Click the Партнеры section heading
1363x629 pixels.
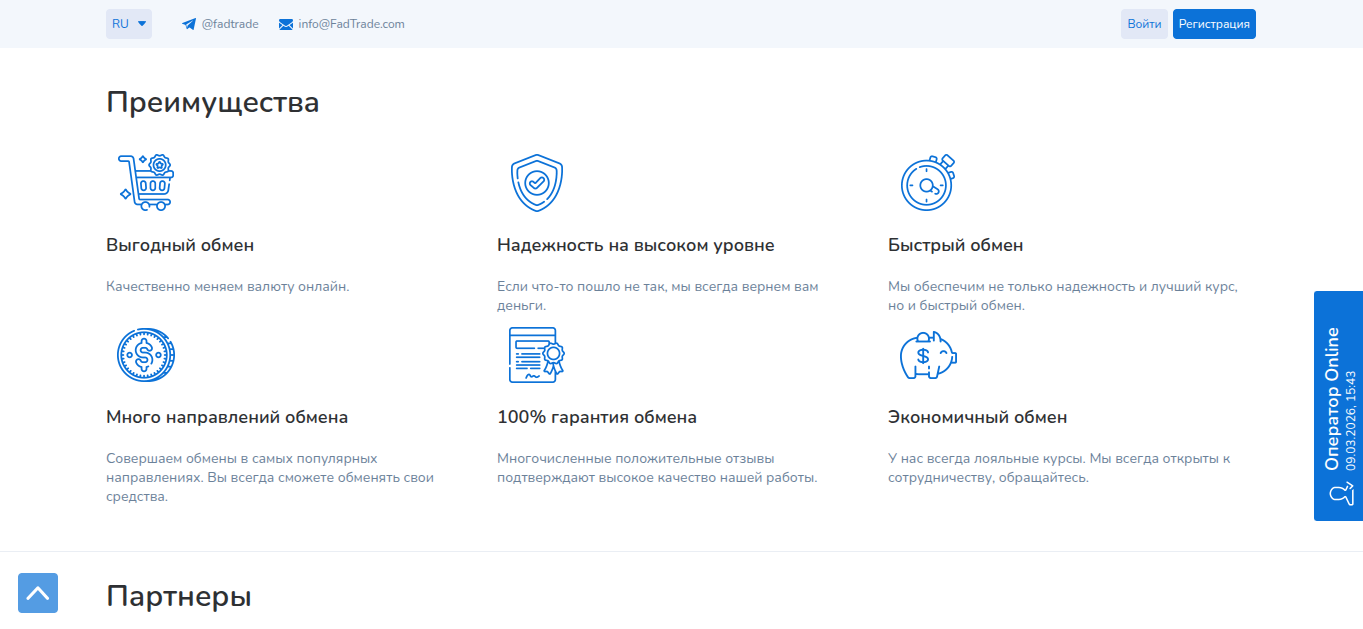tap(180, 595)
